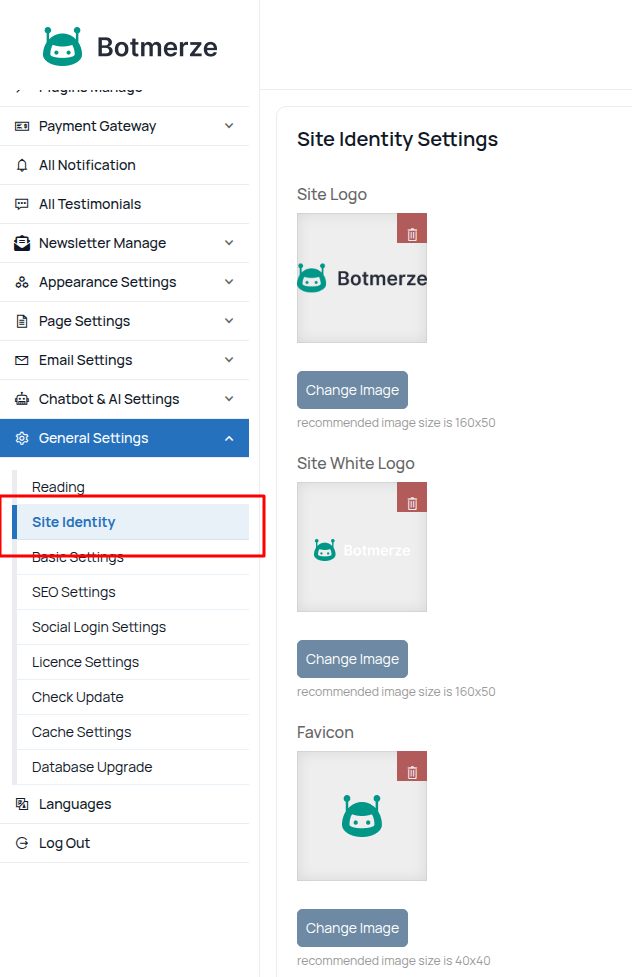This screenshot has height=977, width=632.
Task: Click the bell icon beside All Notification
Action: [22, 165]
